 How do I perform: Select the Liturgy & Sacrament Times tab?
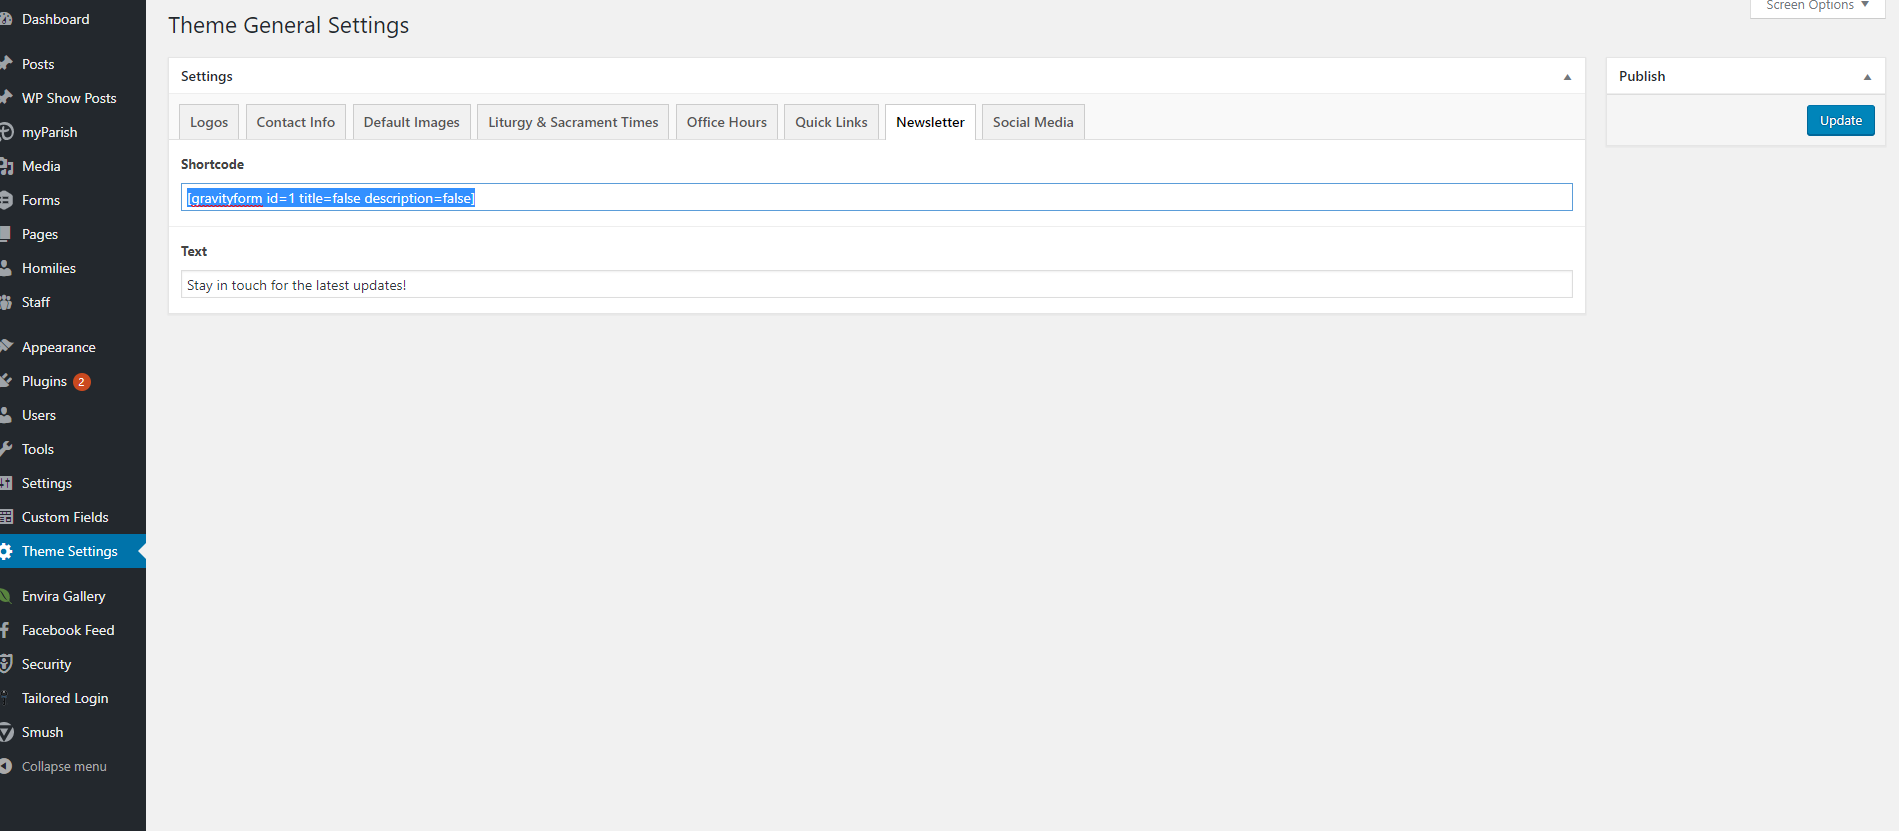pos(573,122)
